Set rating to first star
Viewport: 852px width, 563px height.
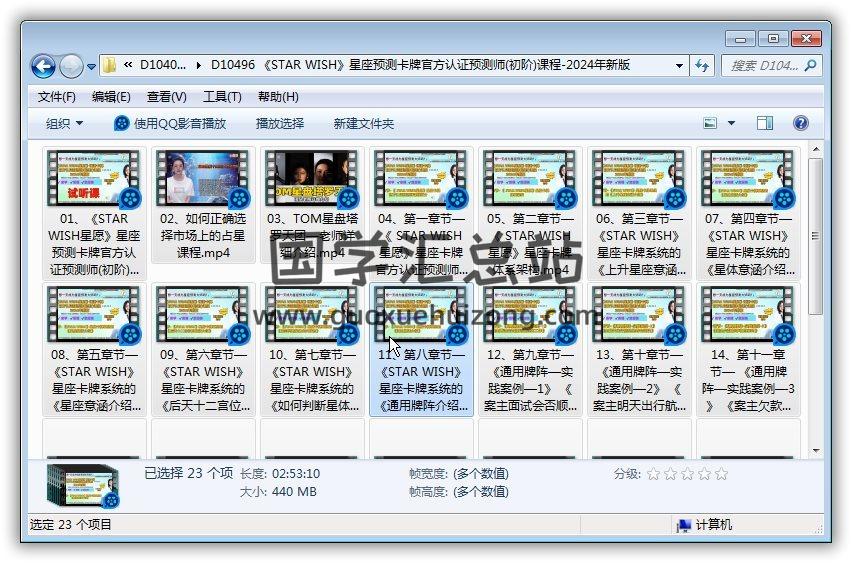click(653, 474)
